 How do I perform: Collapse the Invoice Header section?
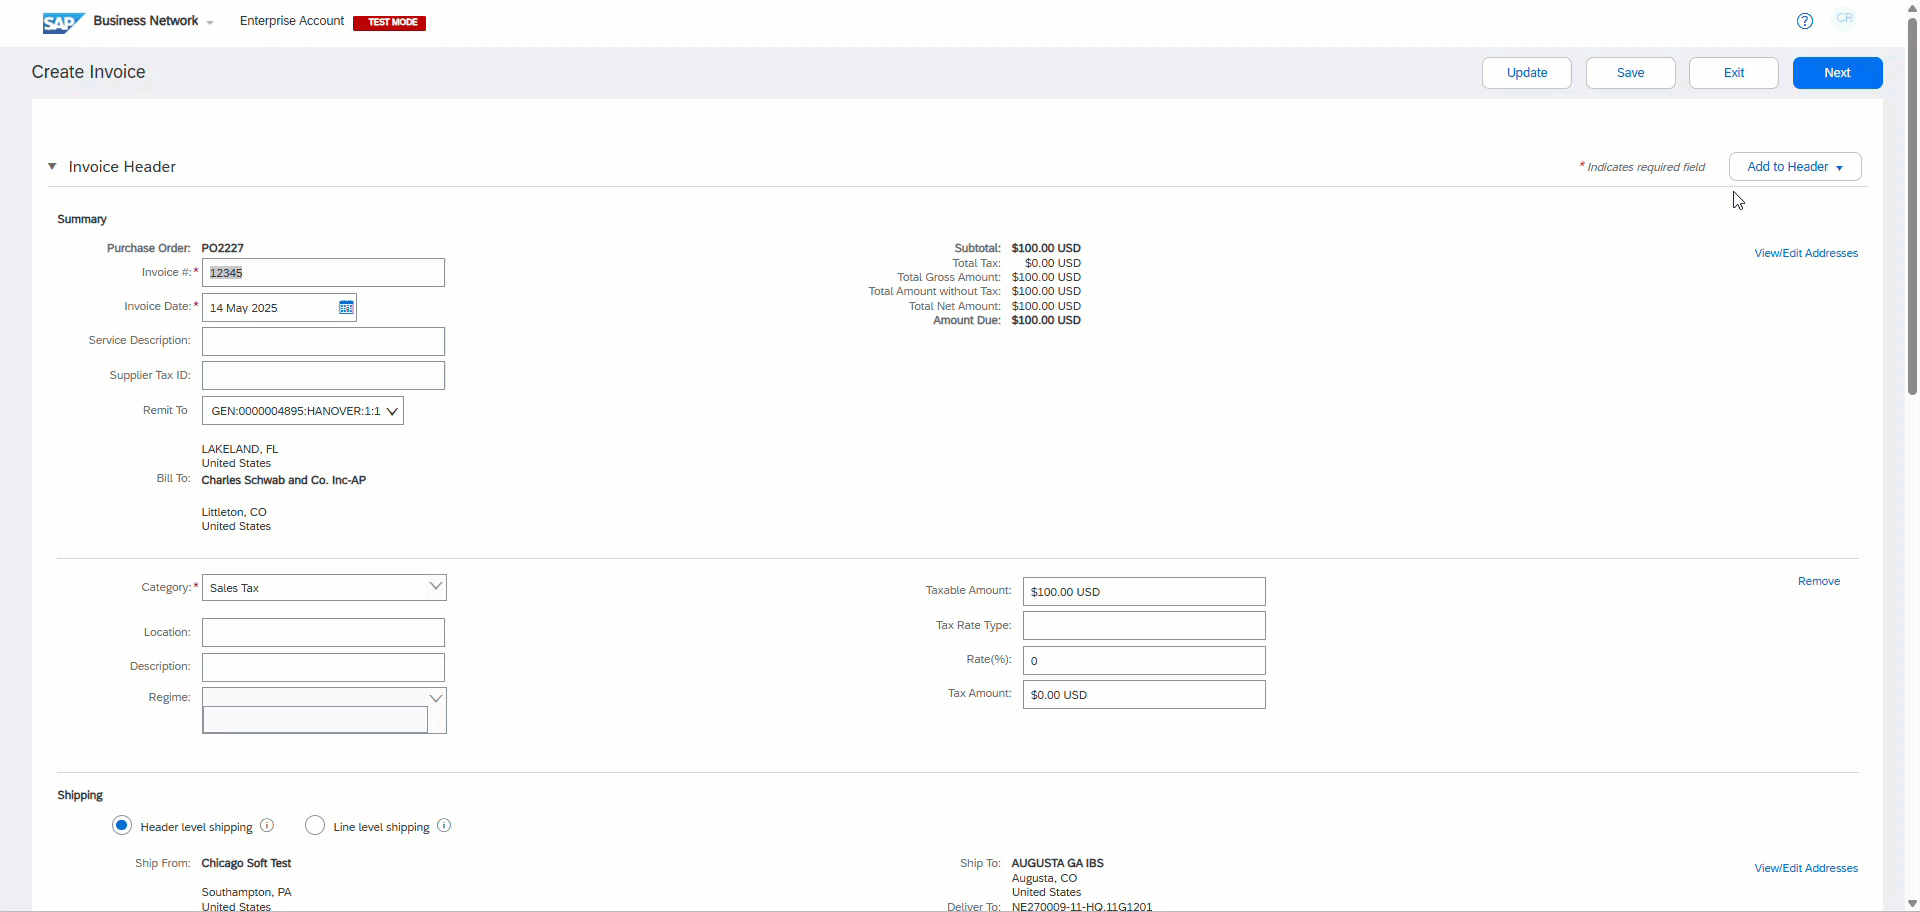(52, 167)
